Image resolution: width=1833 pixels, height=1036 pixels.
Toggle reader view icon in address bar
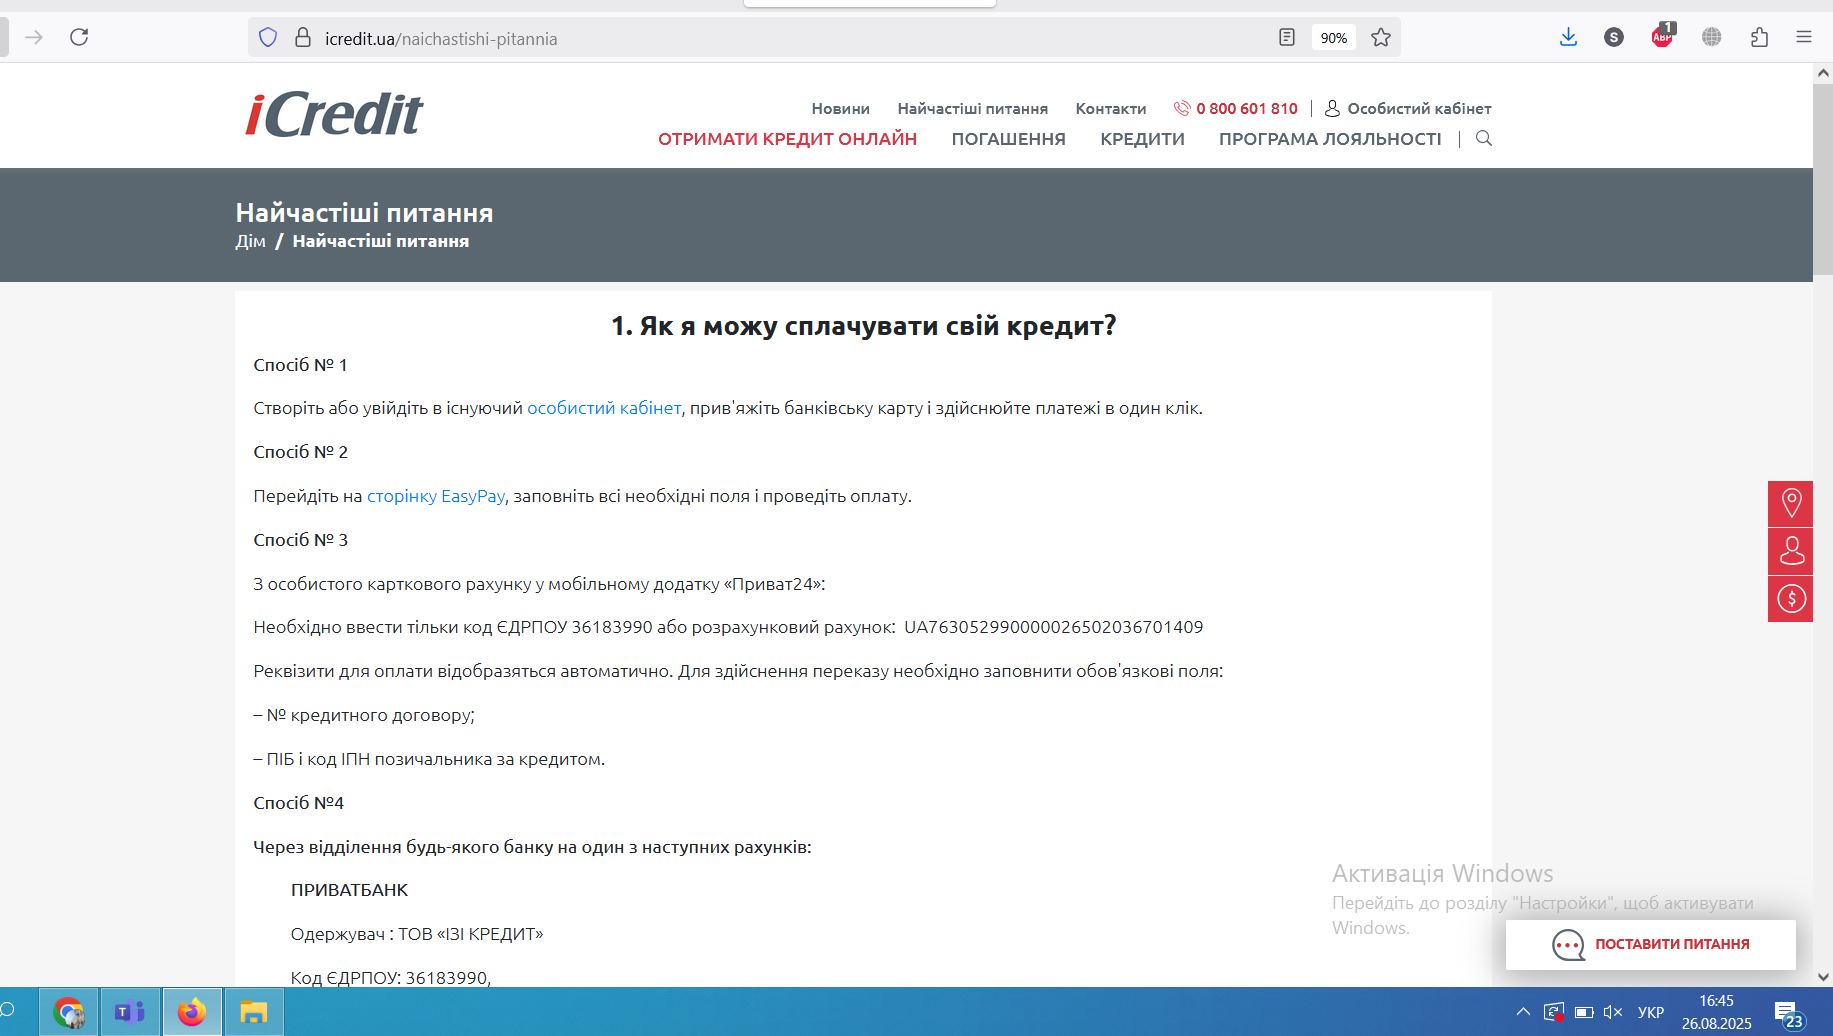(x=1287, y=38)
